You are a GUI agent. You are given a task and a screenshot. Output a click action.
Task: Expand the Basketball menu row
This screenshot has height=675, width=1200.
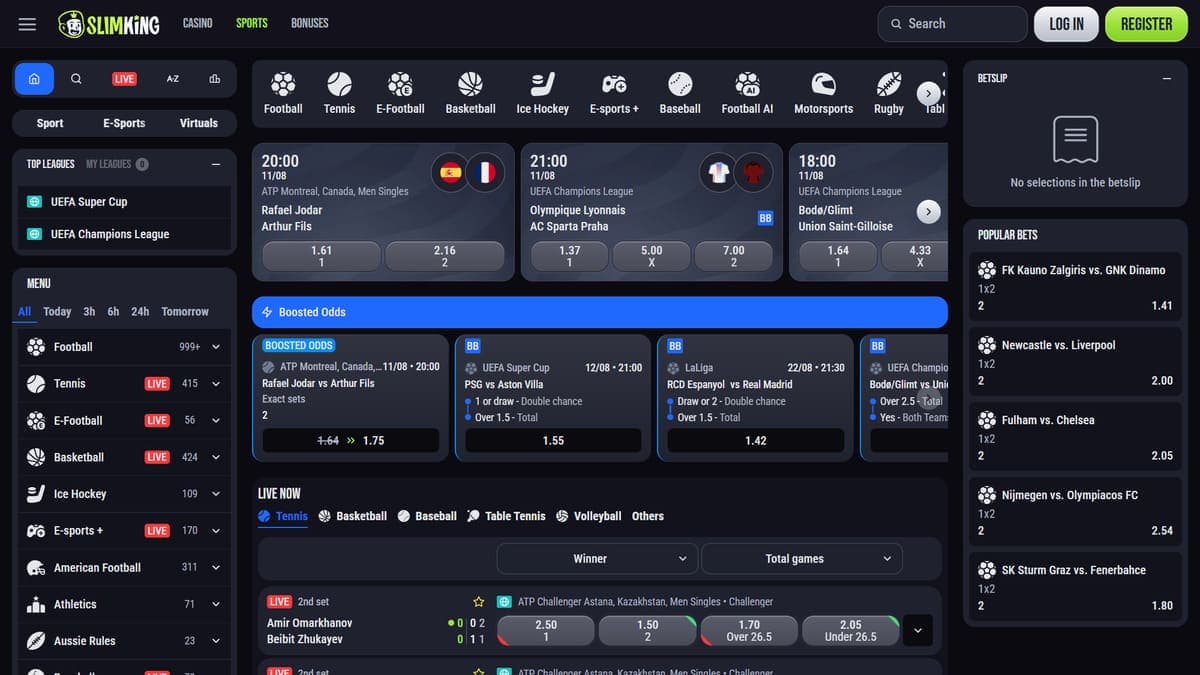124,457
